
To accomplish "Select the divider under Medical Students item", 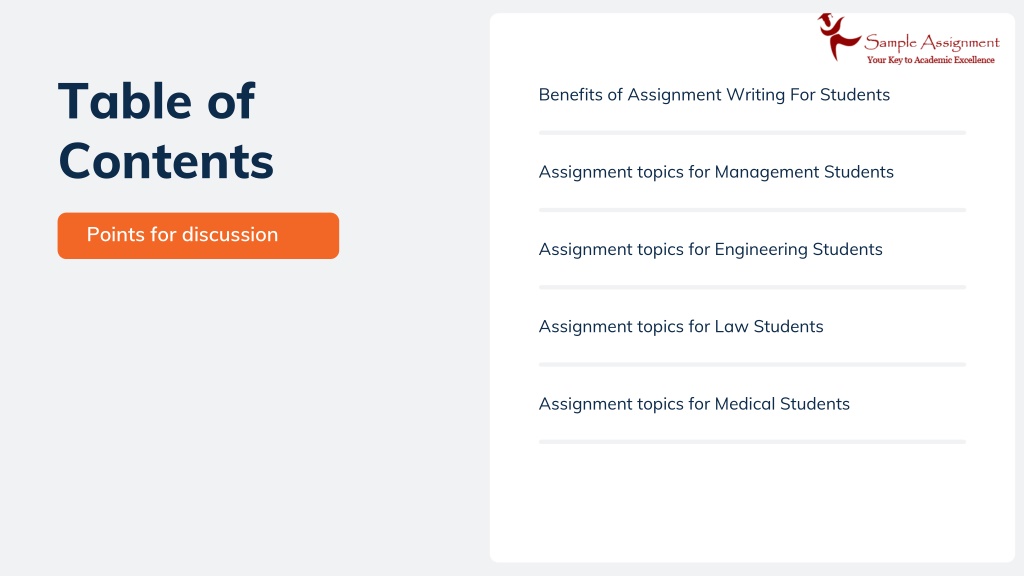I will click(752, 441).
